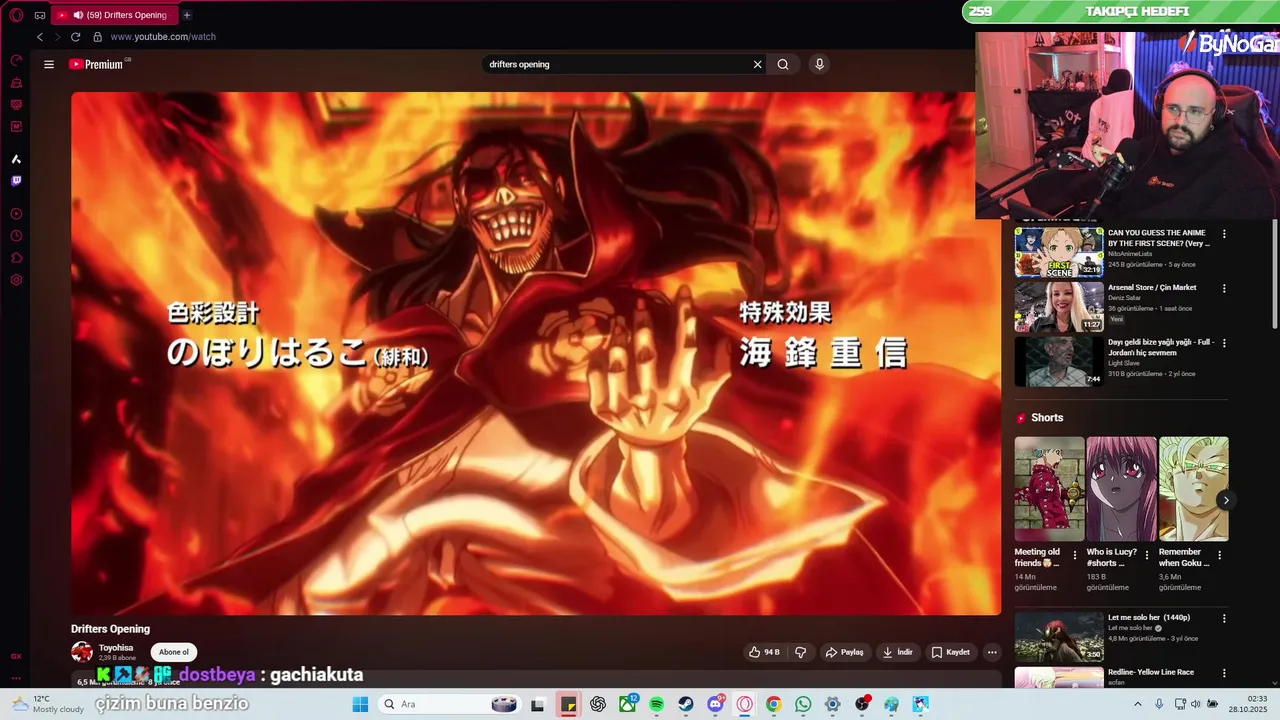
Task: Mute tab via speaker icon on tab
Action: coord(78,15)
